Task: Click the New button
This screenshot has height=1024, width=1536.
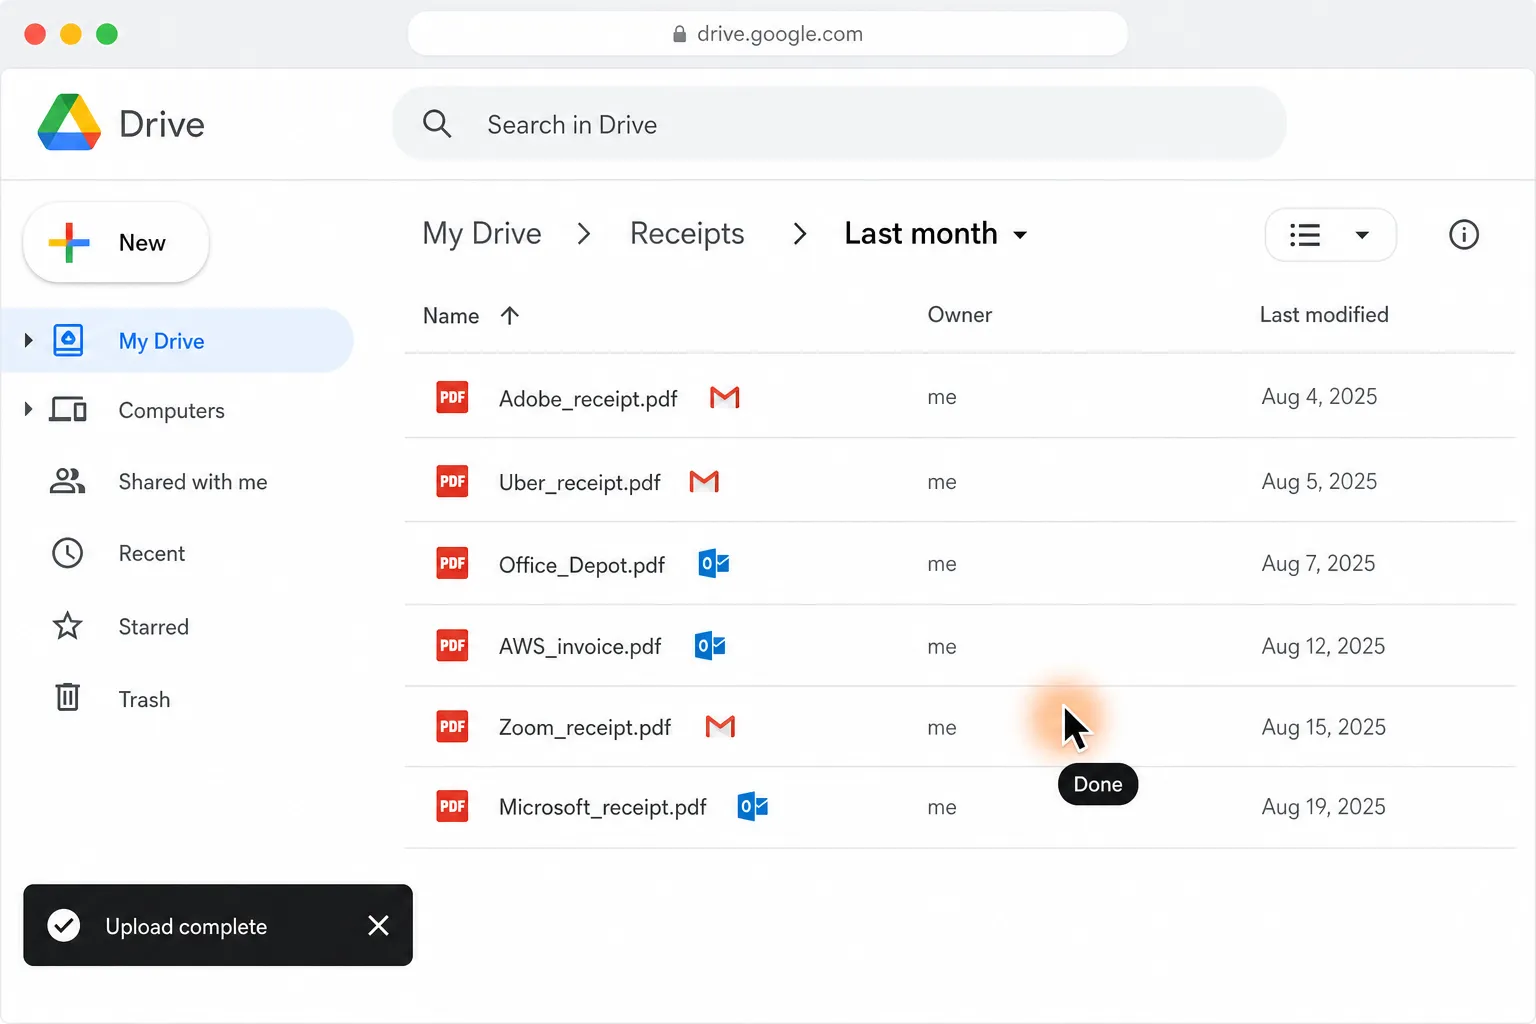Action: click(116, 243)
